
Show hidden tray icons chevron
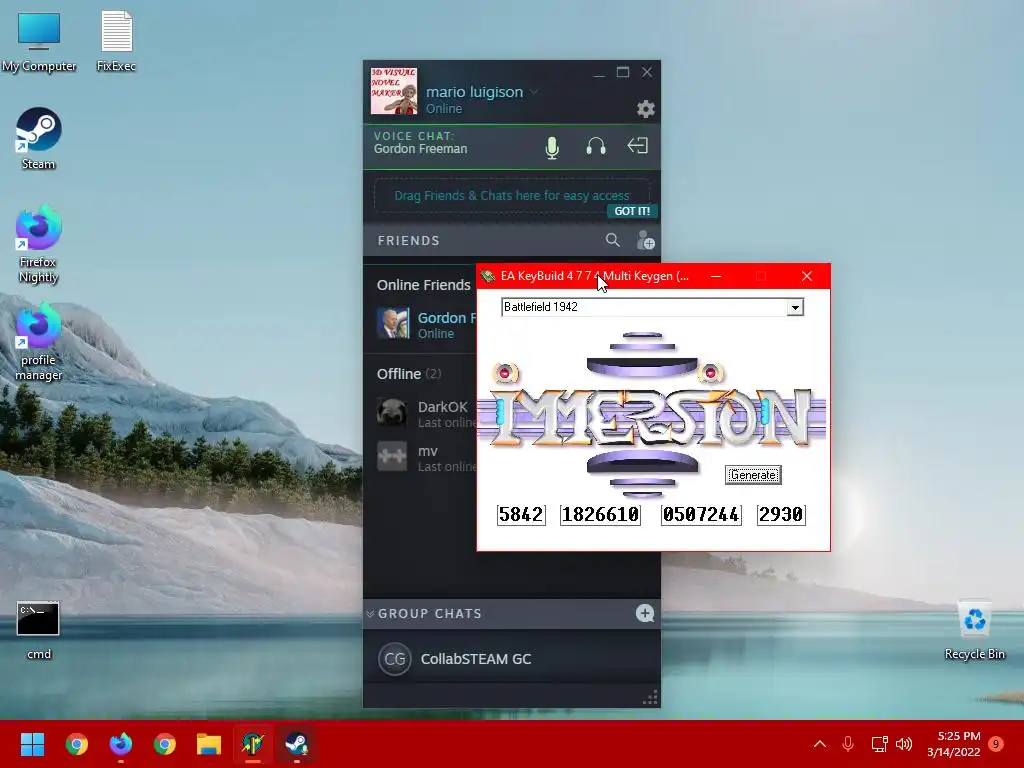point(820,744)
